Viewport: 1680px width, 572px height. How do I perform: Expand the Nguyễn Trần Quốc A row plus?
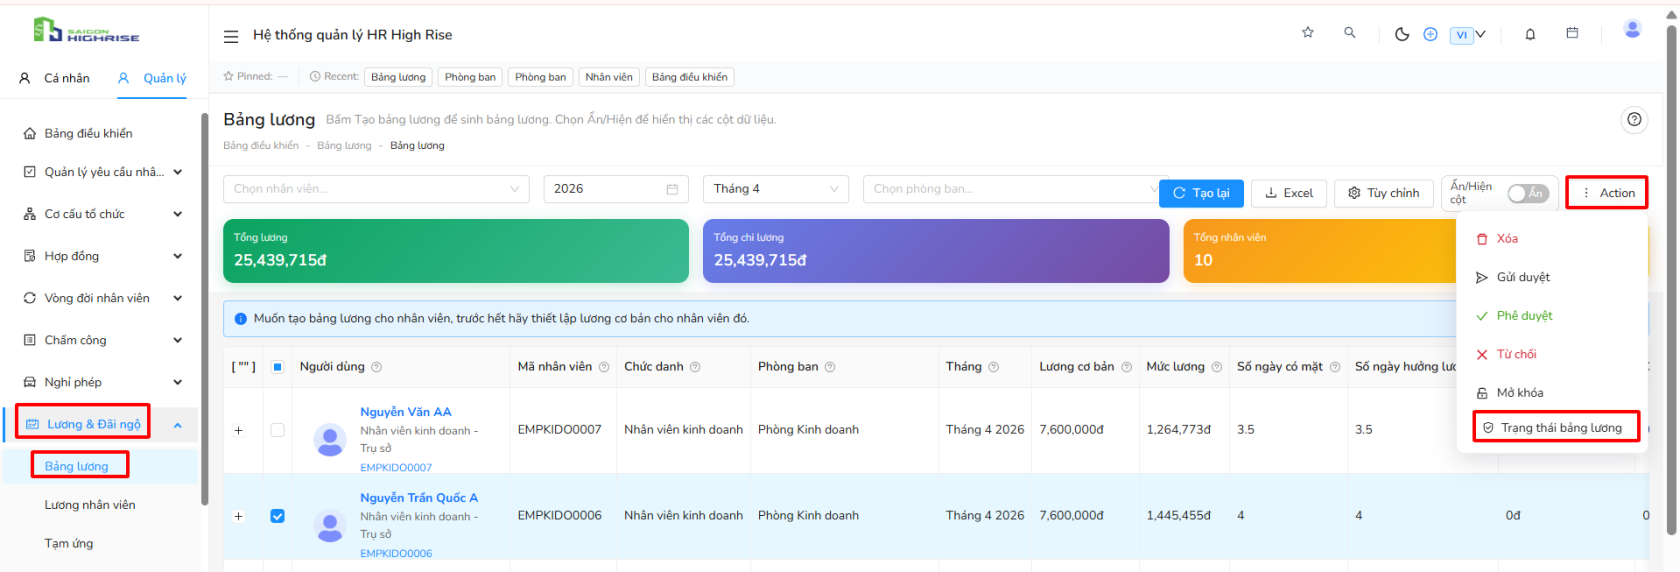pos(238,516)
